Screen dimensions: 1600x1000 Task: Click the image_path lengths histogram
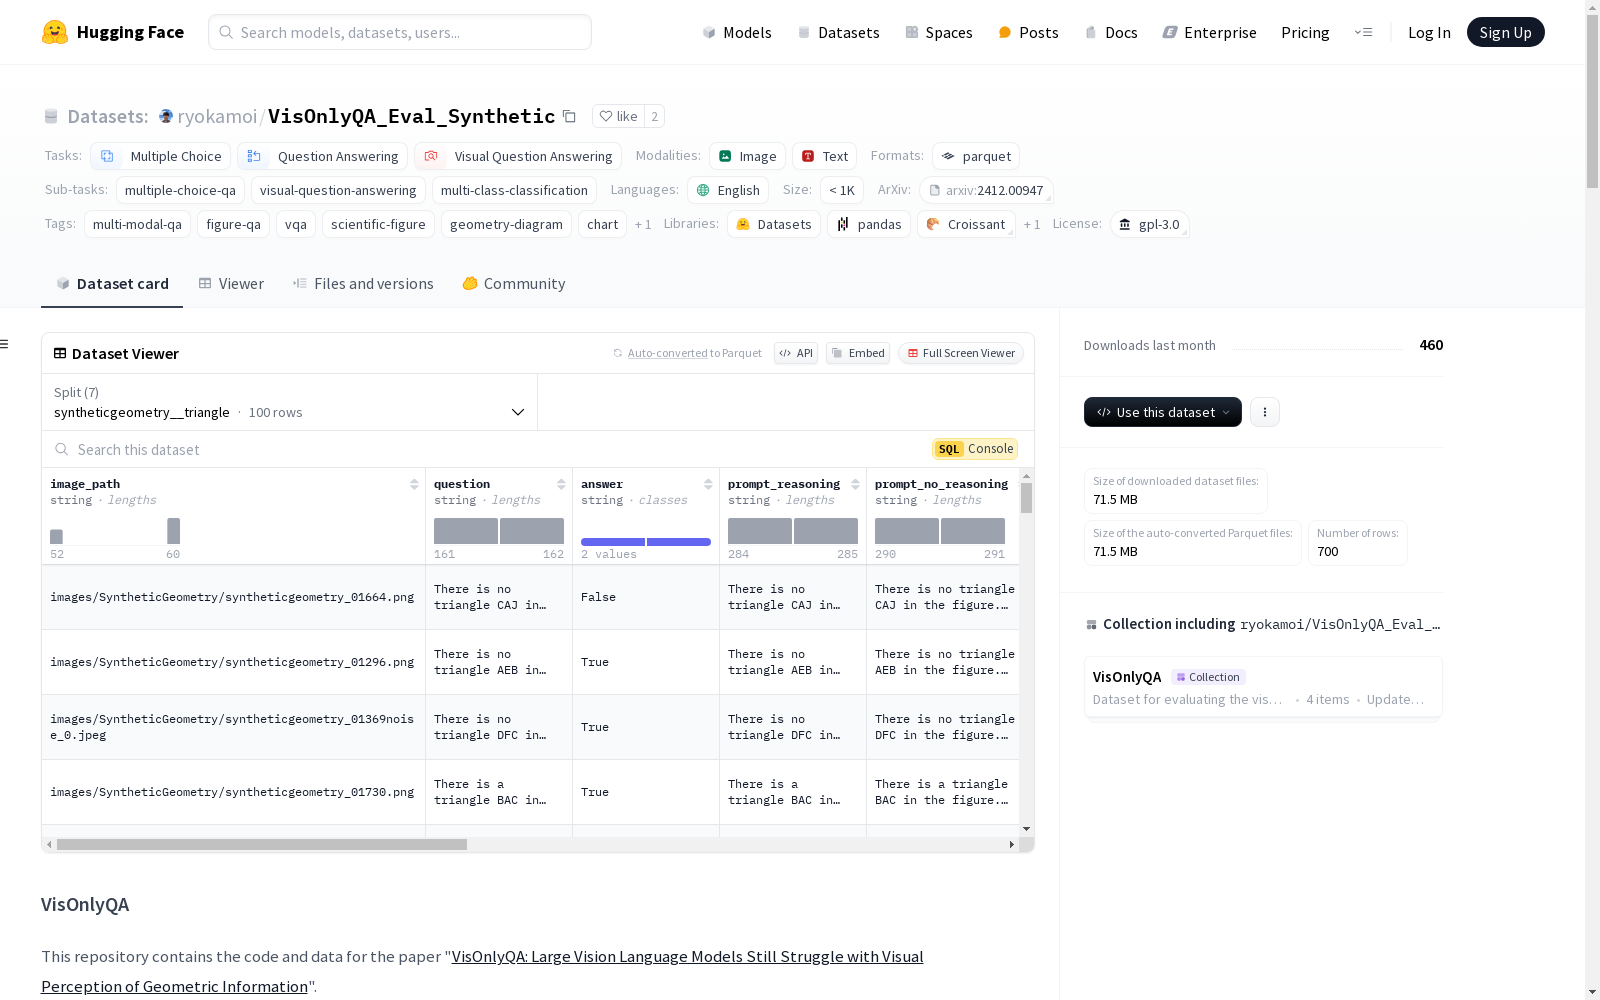tap(115, 531)
